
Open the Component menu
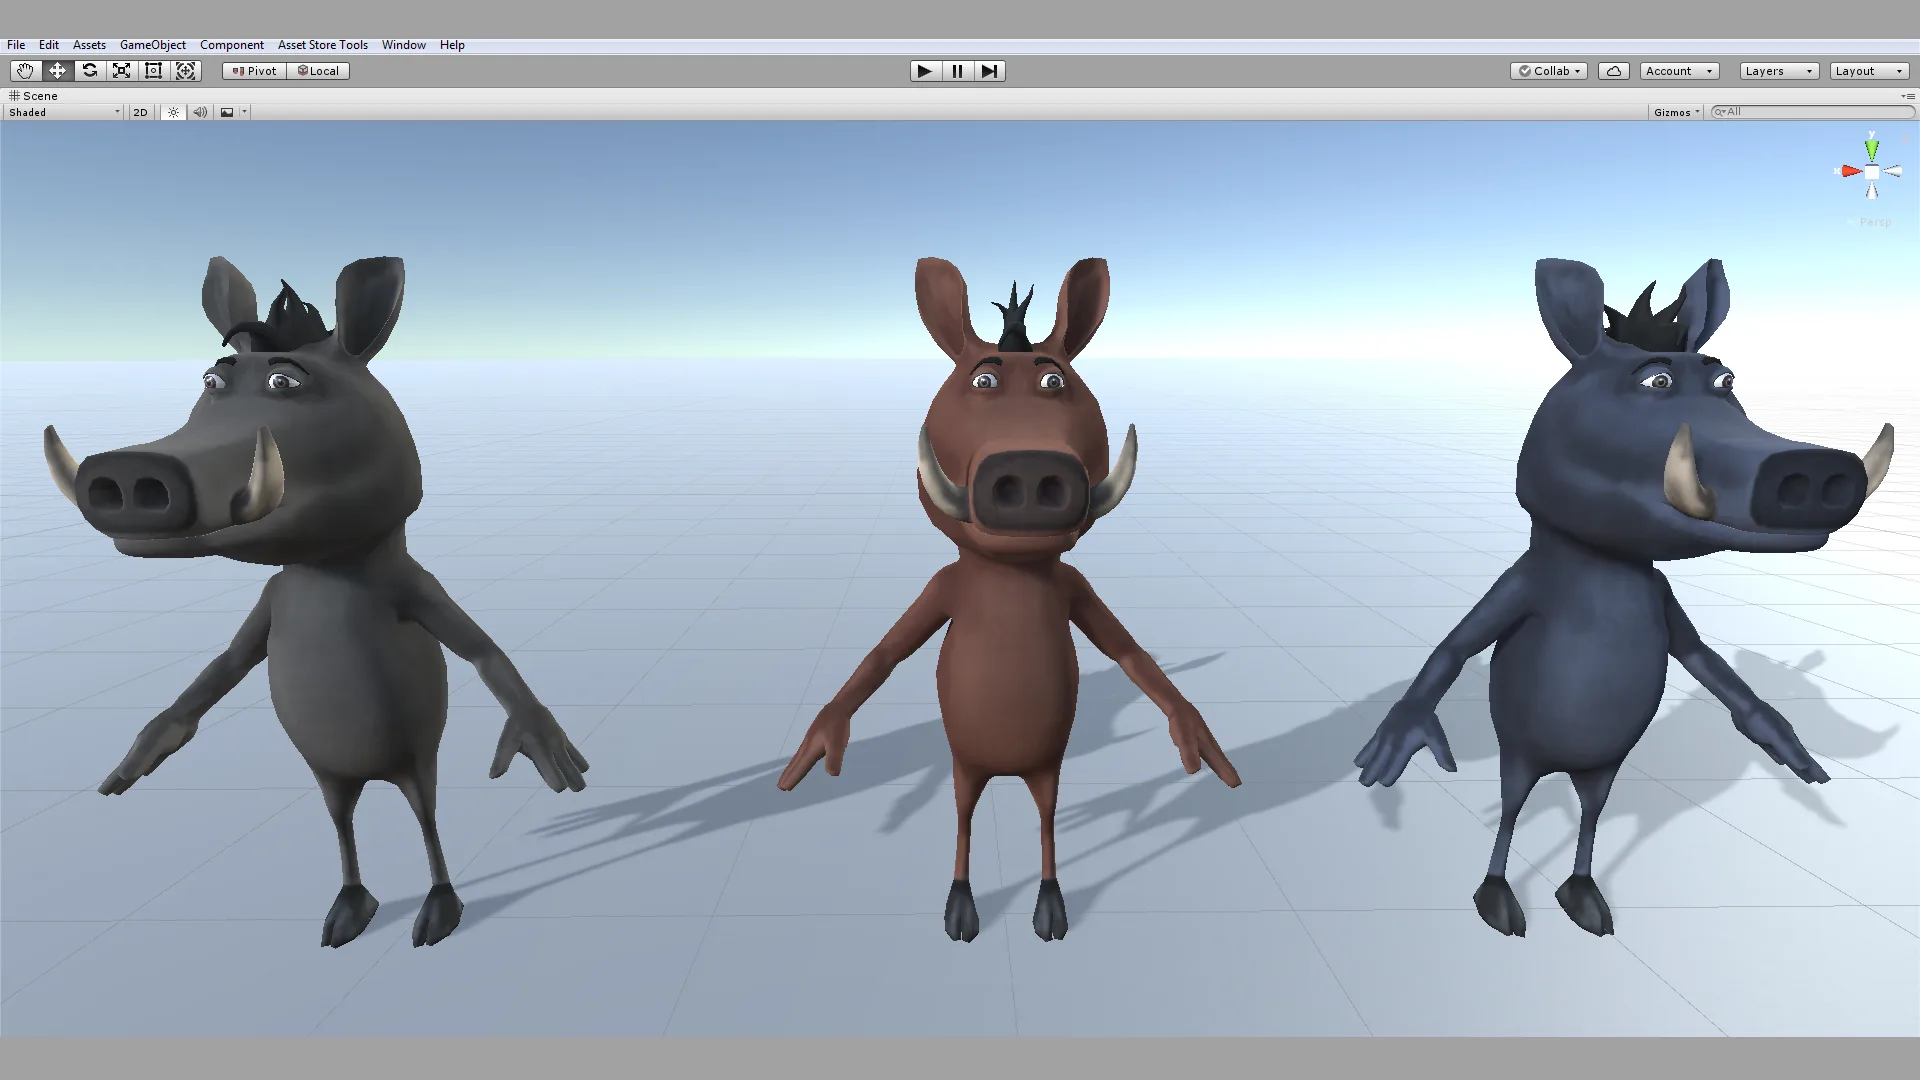232,45
